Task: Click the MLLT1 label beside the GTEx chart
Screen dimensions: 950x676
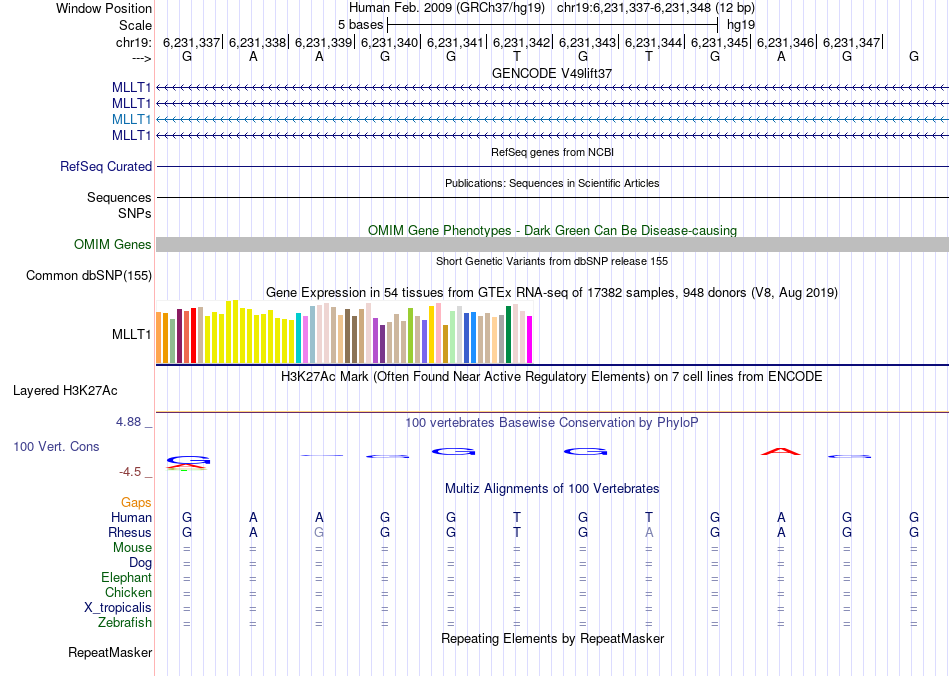Action: [x=131, y=334]
